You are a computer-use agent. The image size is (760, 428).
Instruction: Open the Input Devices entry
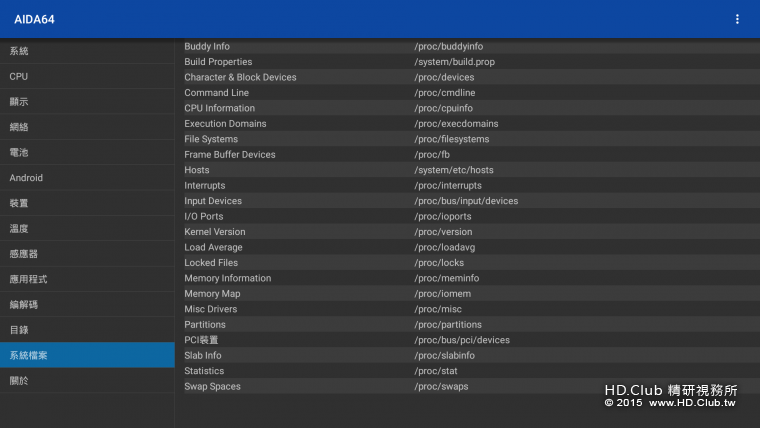tap(213, 201)
